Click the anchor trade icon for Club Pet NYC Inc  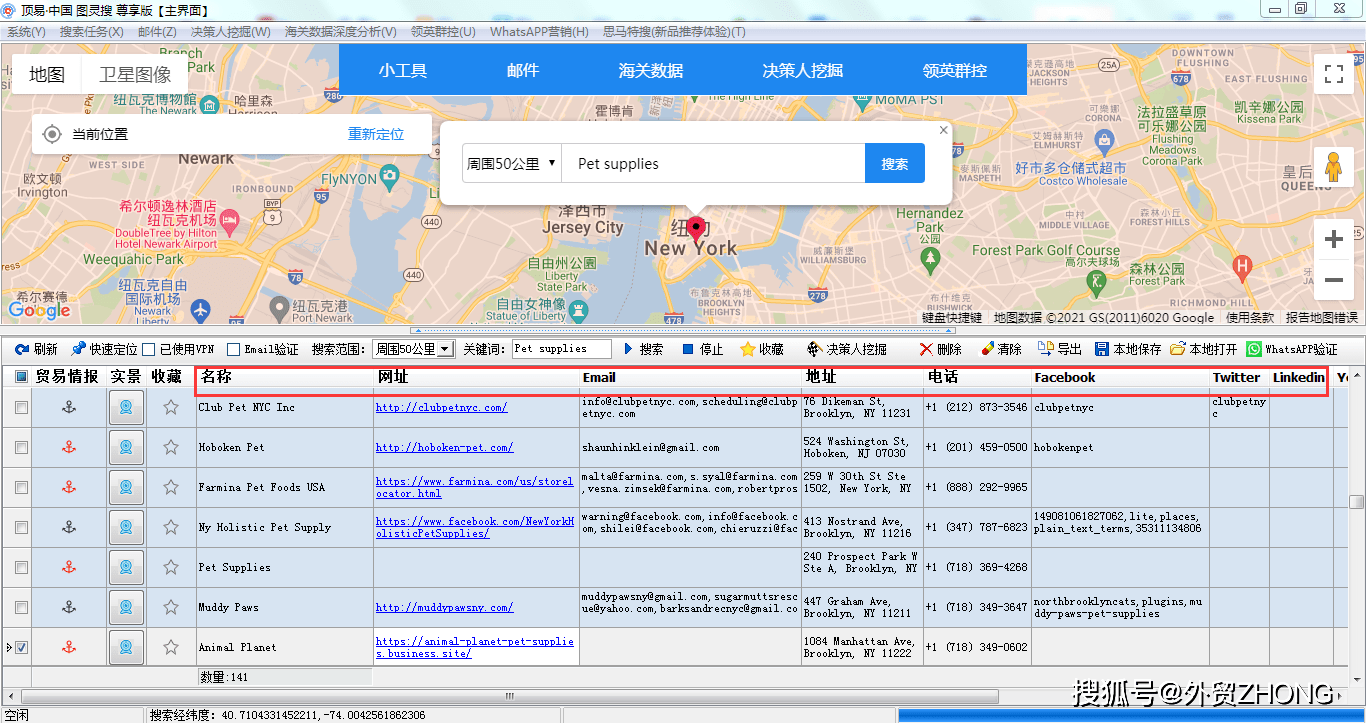click(x=69, y=407)
